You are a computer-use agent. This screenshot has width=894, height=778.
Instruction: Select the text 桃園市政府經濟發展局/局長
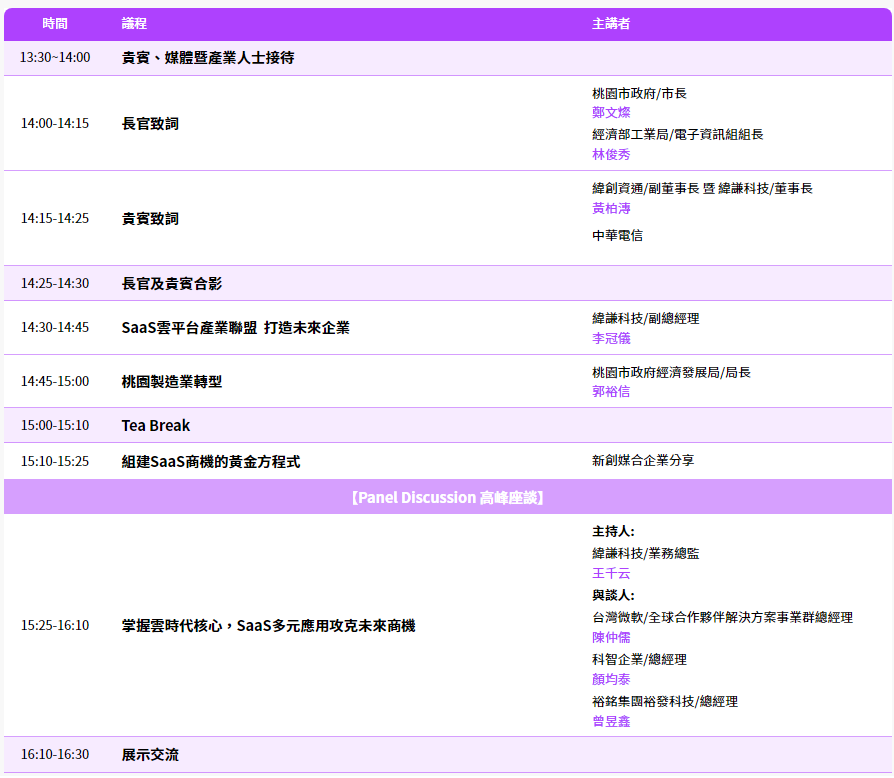[671, 373]
